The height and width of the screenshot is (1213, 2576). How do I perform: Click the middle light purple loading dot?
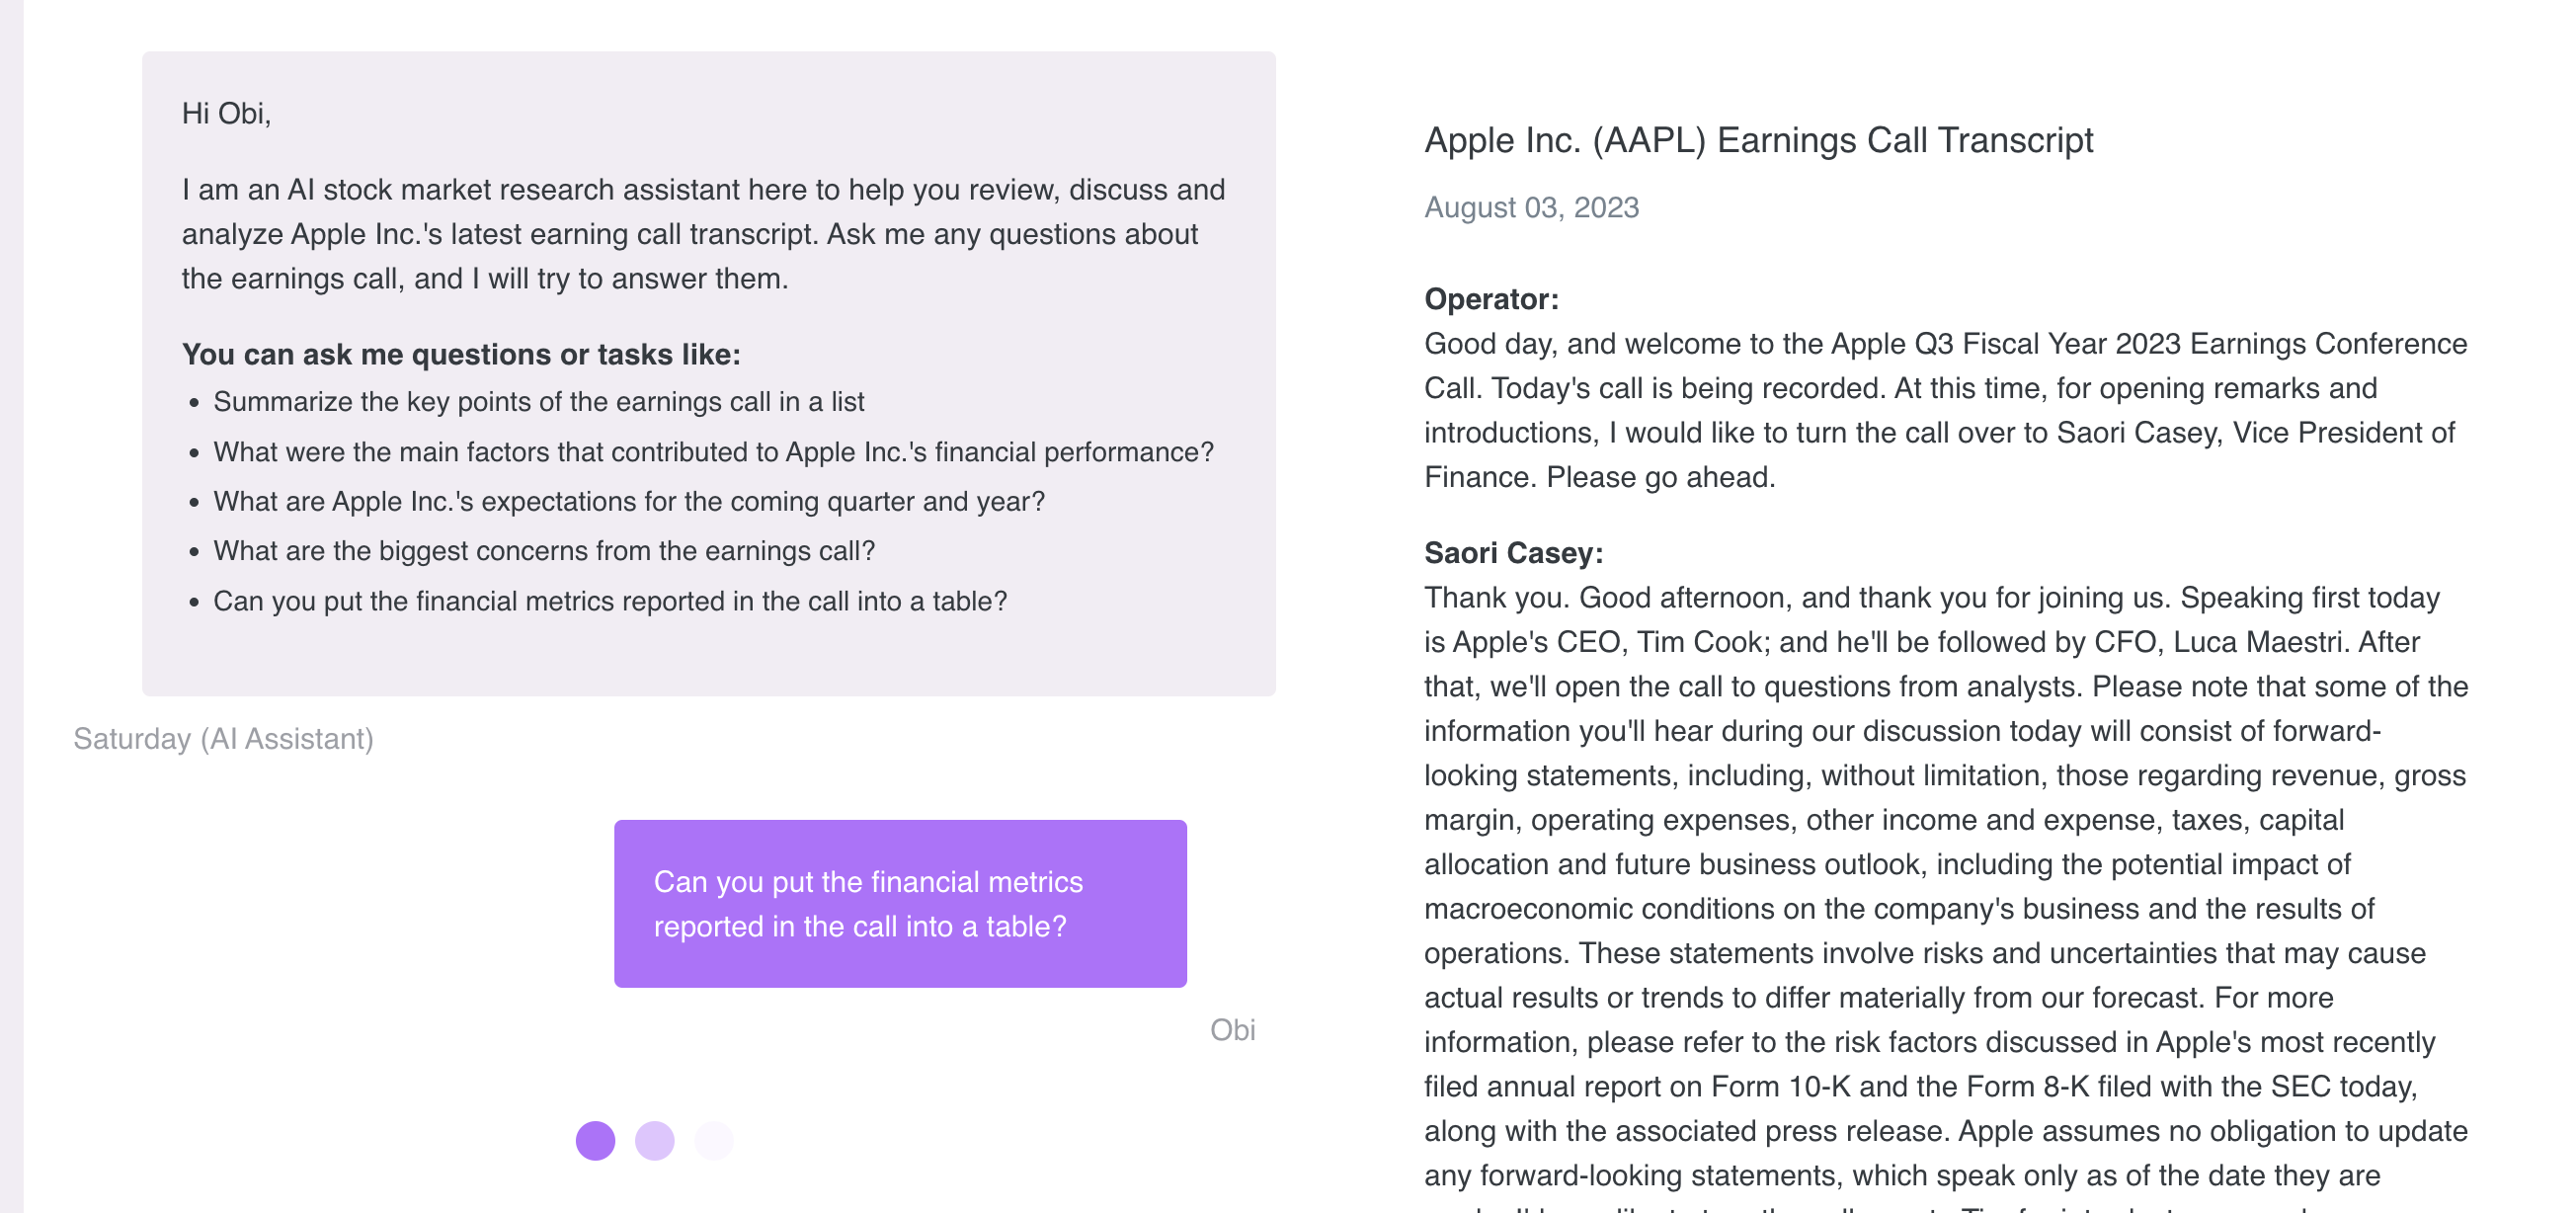coord(654,1140)
